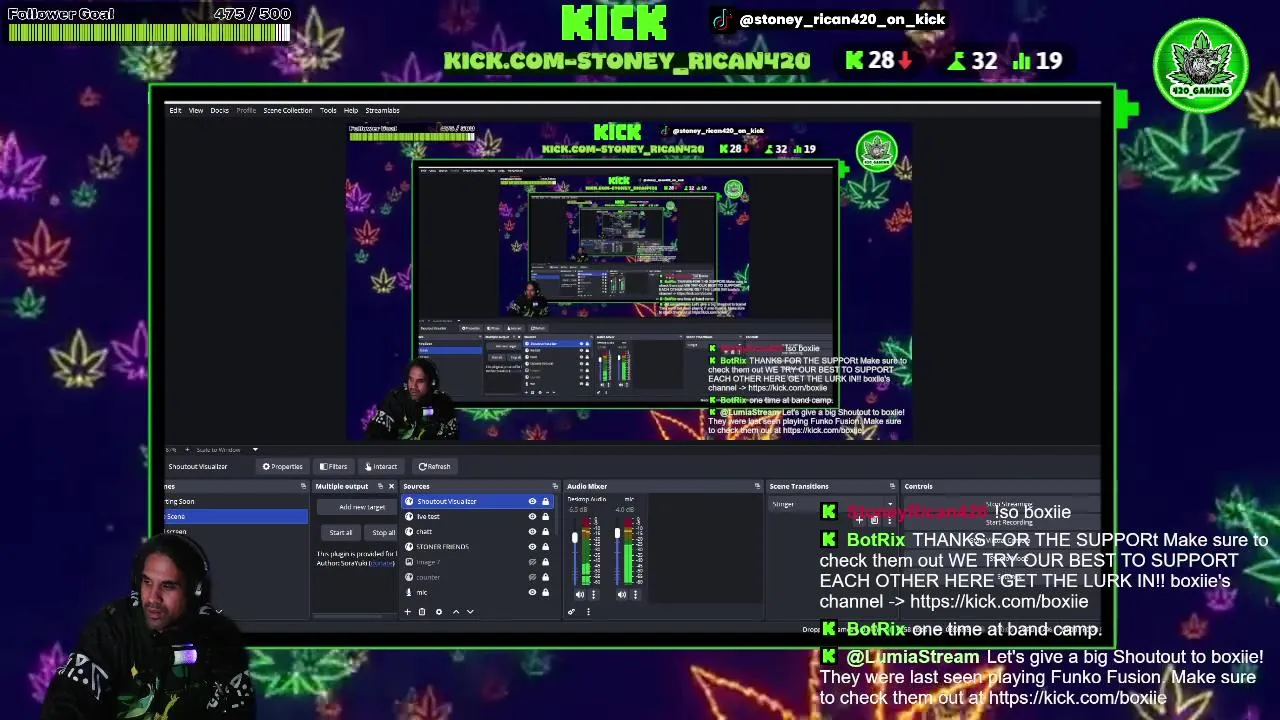This screenshot has height=720, width=1280.
Task: Select the highlighted Scene in Scenes list
Action: coord(236,516)
